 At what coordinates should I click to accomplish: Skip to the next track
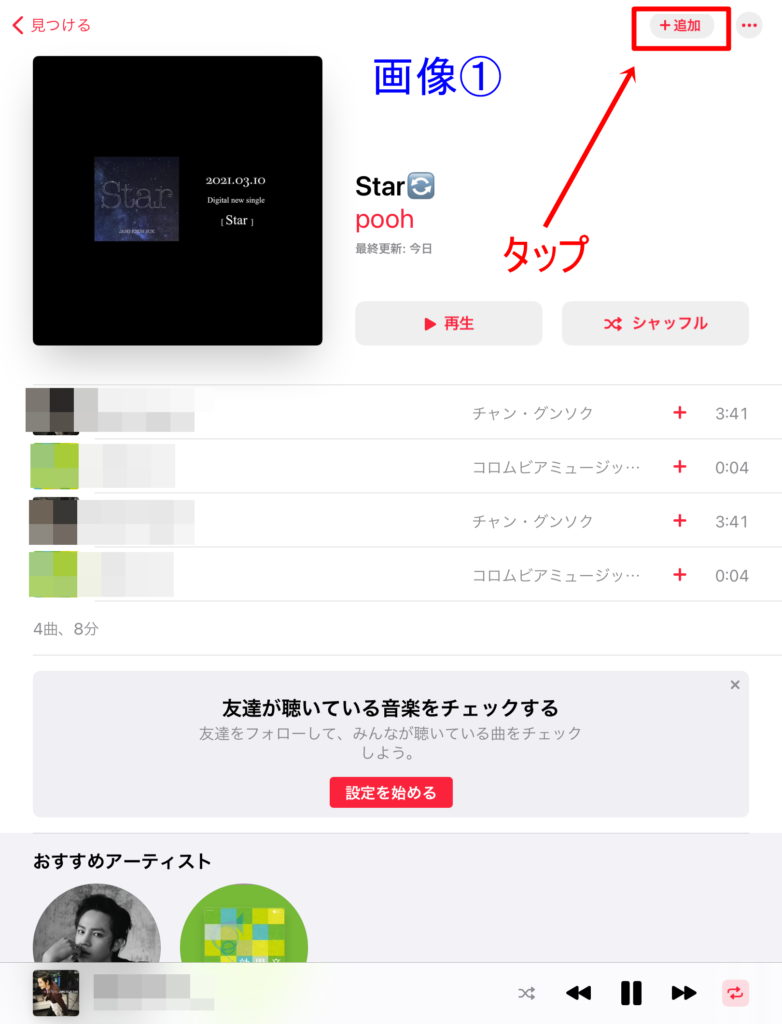pyautogui.click(x=683, y=993)
